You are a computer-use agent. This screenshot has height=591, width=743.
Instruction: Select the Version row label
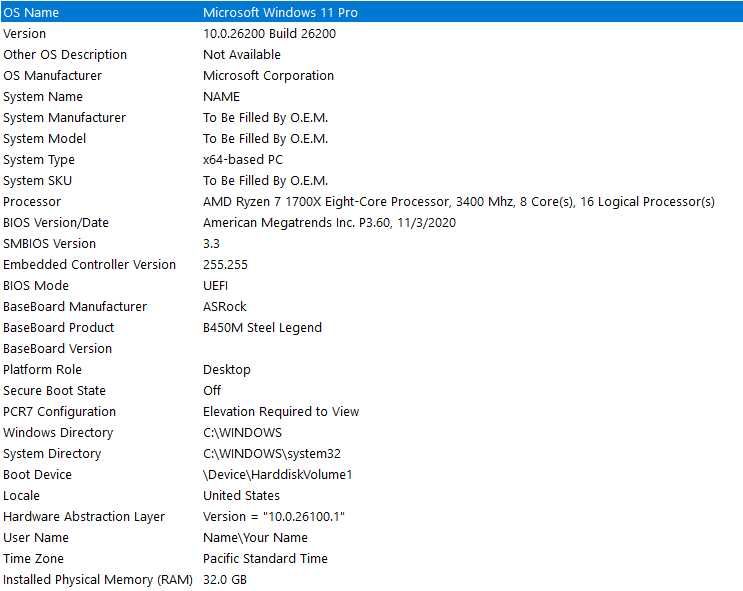25,34
